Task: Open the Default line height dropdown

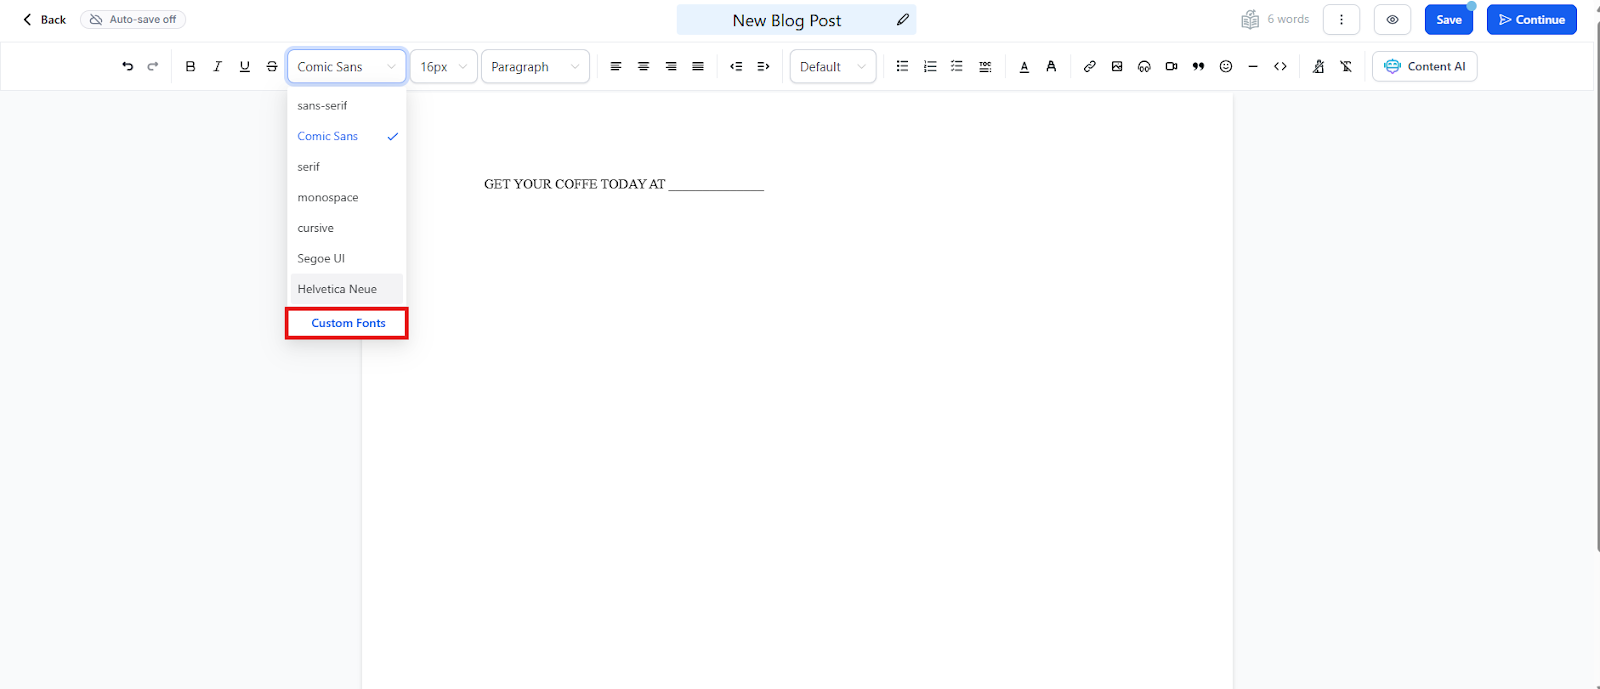Action: pos(832,67)
